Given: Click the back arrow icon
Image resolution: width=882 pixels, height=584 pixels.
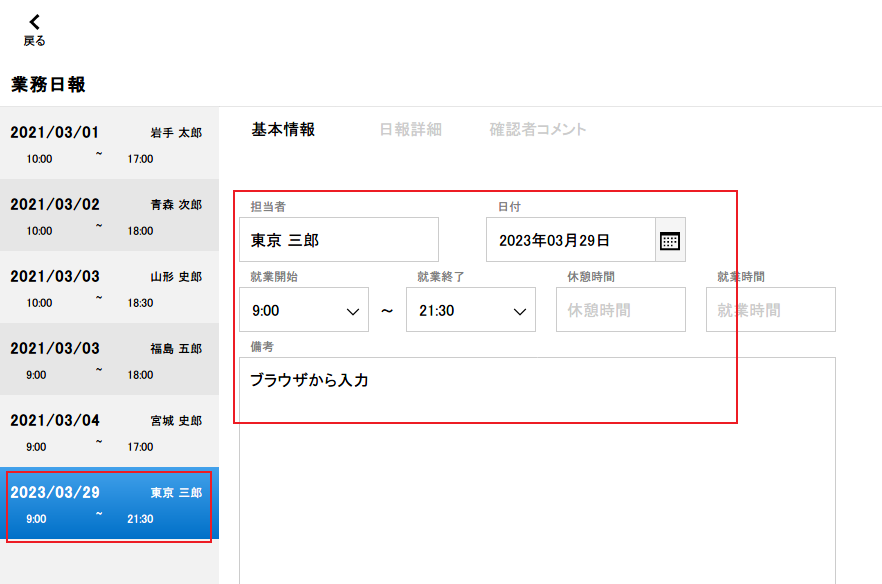Looking at the screenshot, I should click(x=35, y=22).
